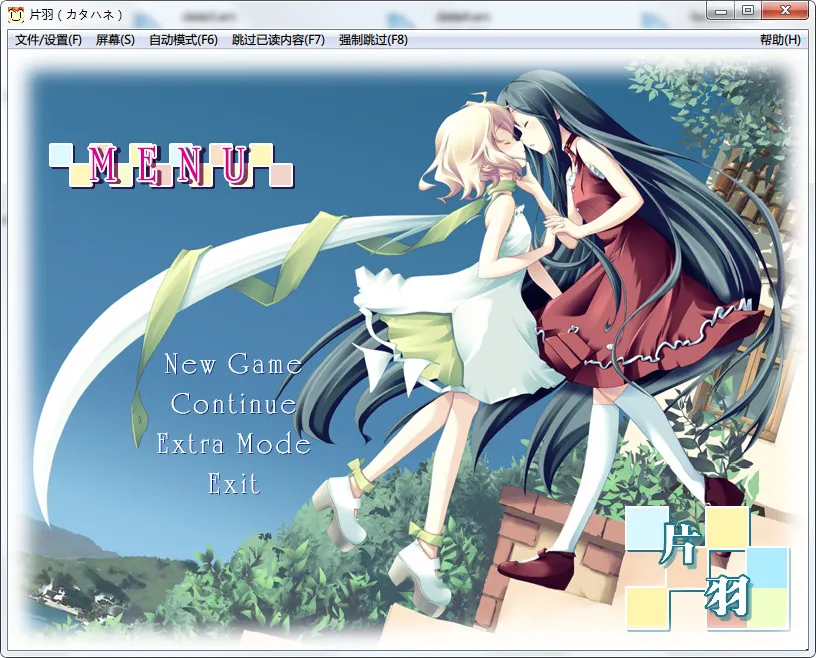This screenshot has width=816, height=658.
Task: Click the 片羽 logo in the corner
Action: (x=707, y=569)
